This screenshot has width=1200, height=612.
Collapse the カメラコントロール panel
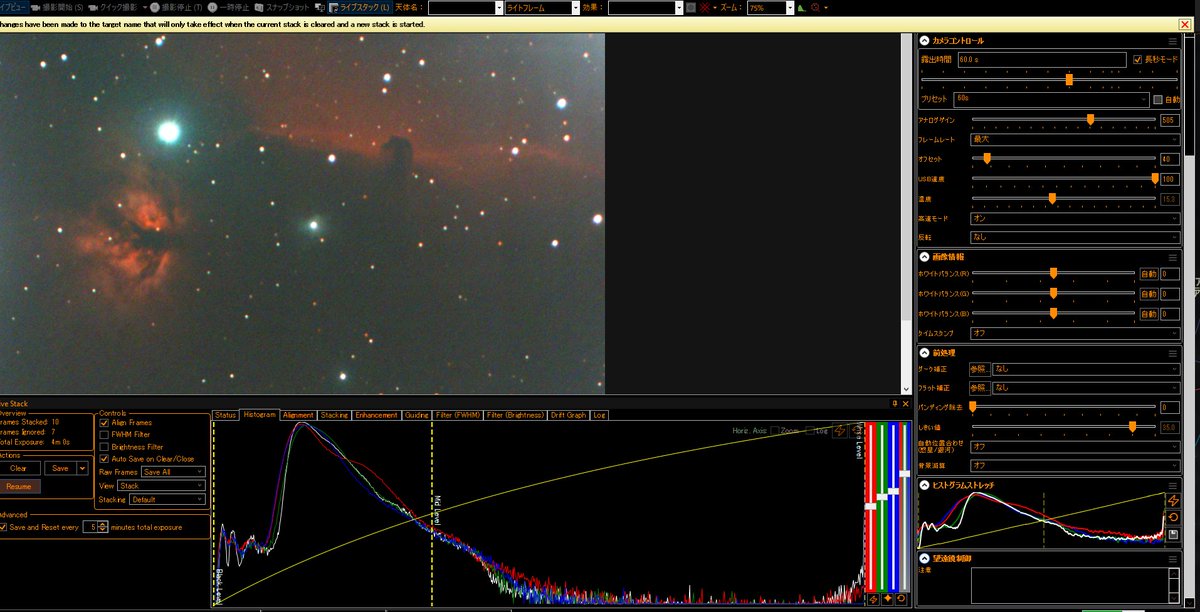tap(925, 41)
